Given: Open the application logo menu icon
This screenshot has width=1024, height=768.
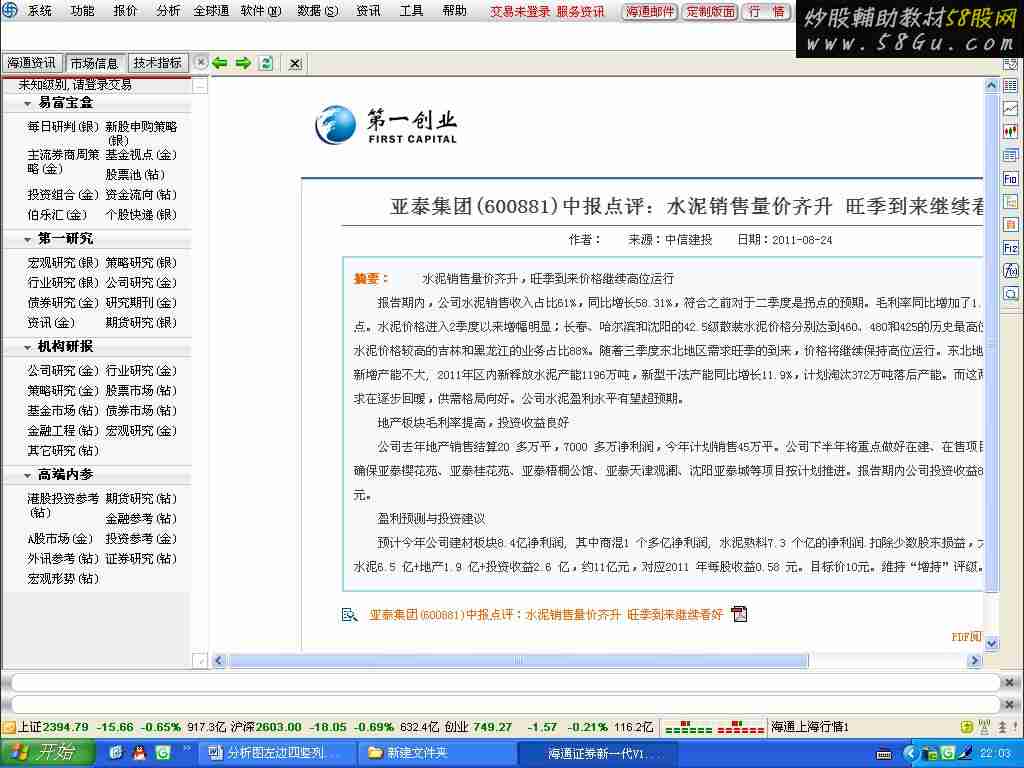Looking at the screenshot, I should 10,10.
